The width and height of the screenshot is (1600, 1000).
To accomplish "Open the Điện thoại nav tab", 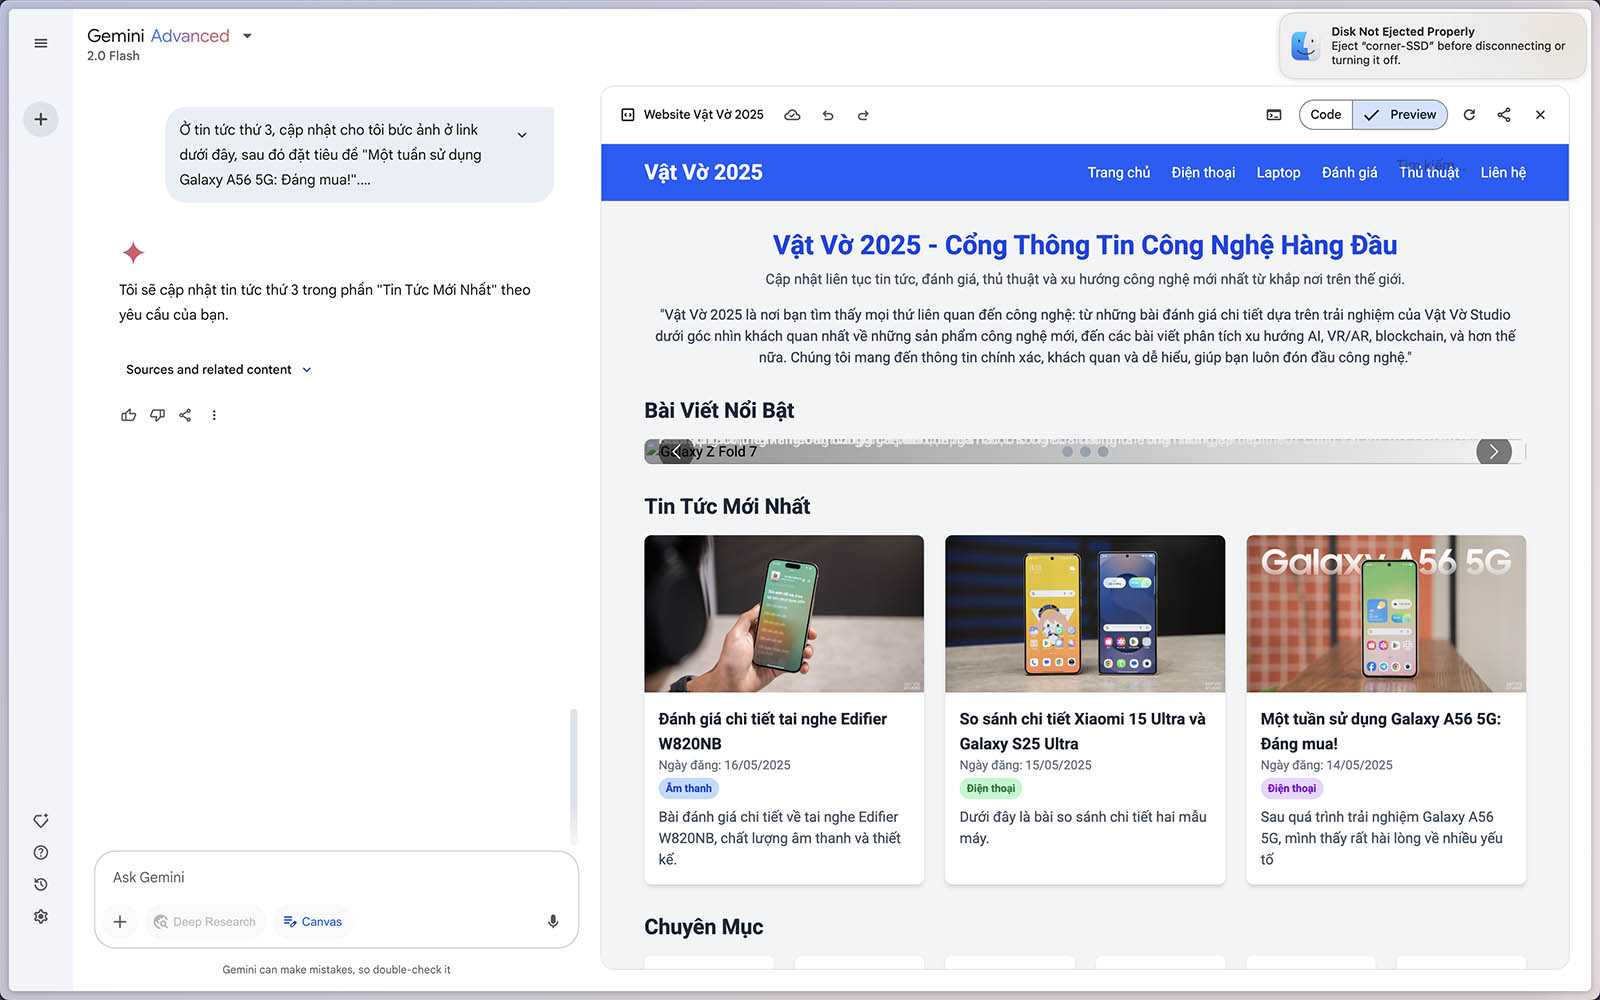I will point(1203,173).
